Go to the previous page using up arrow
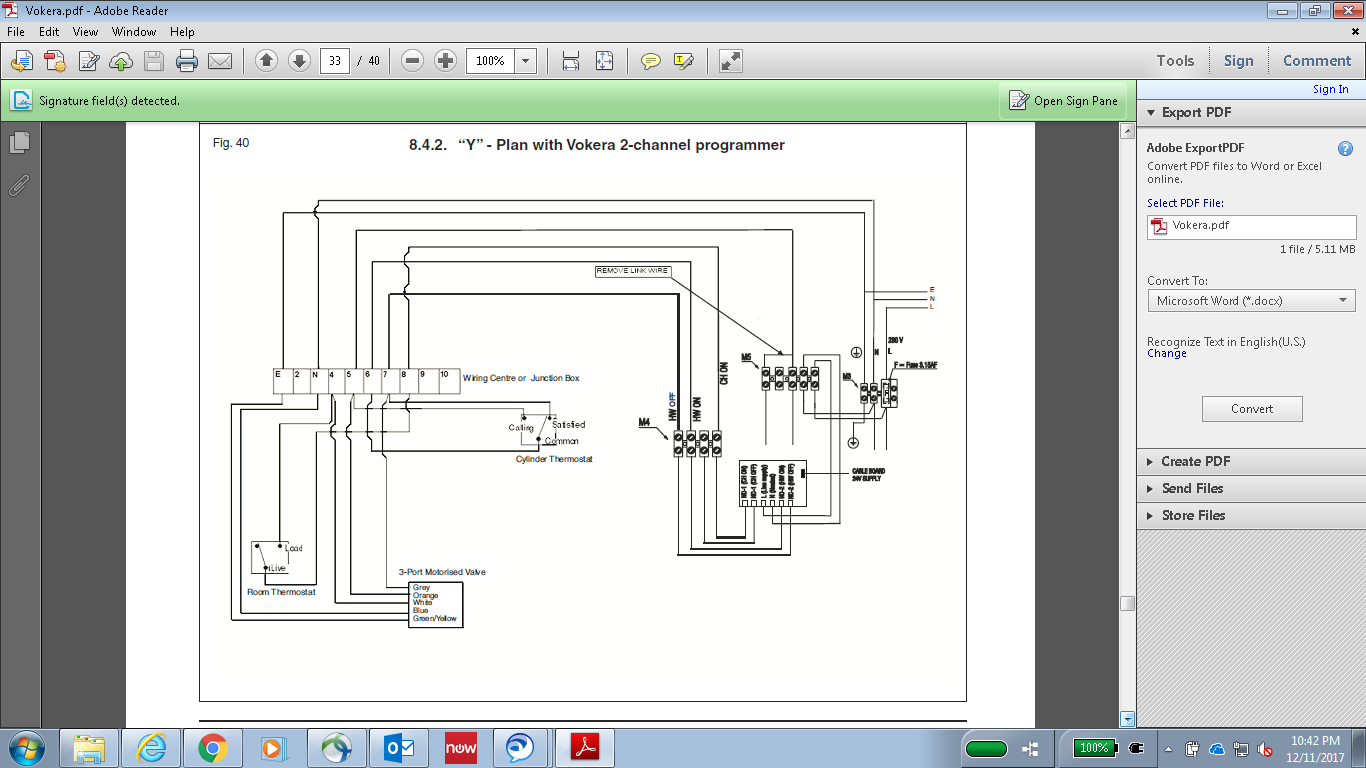Image resolution: width=1366 pixels, height=768 pixels. click(x=266, y=61)
